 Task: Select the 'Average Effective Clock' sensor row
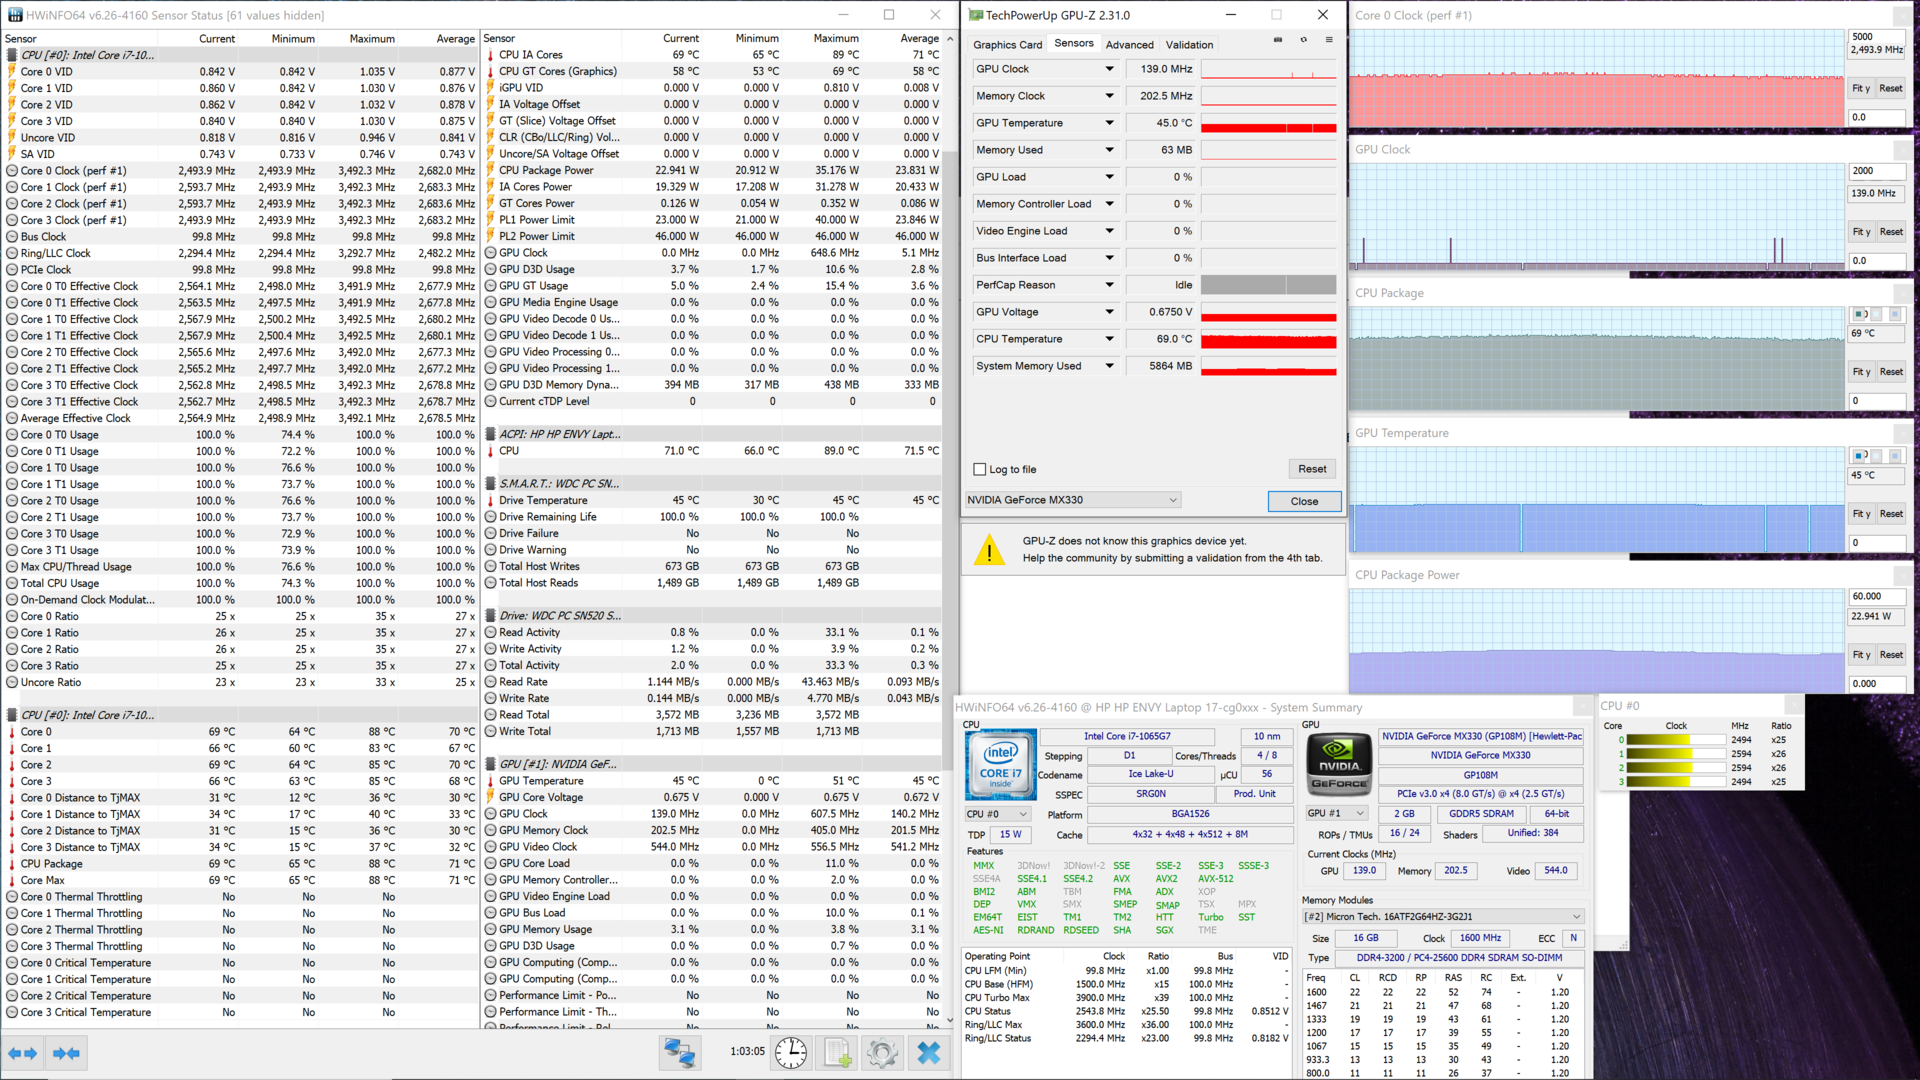pos(240,419)
